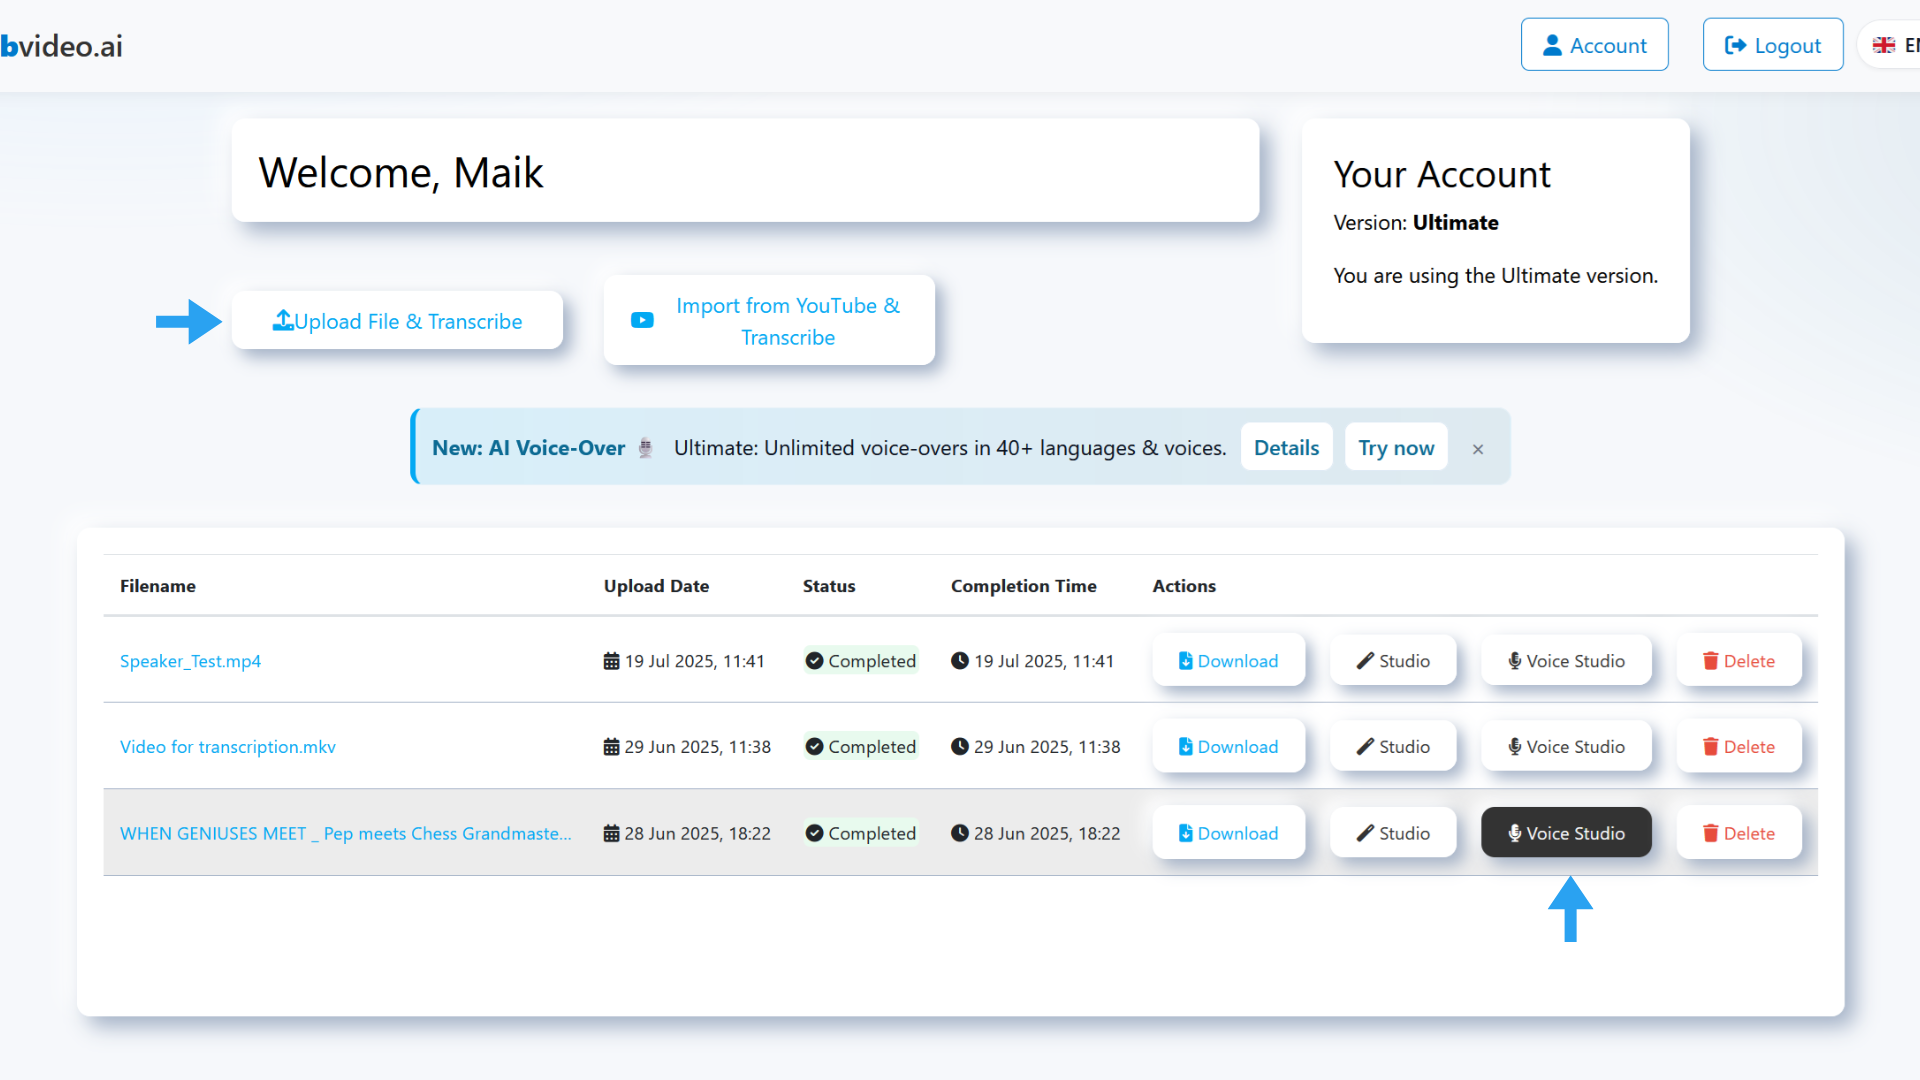The width and height of the screenshot is (1920, 1080).
Task: Click the user icon inside the Account button
Action: pyautogui.click(x=1553, y=44)
